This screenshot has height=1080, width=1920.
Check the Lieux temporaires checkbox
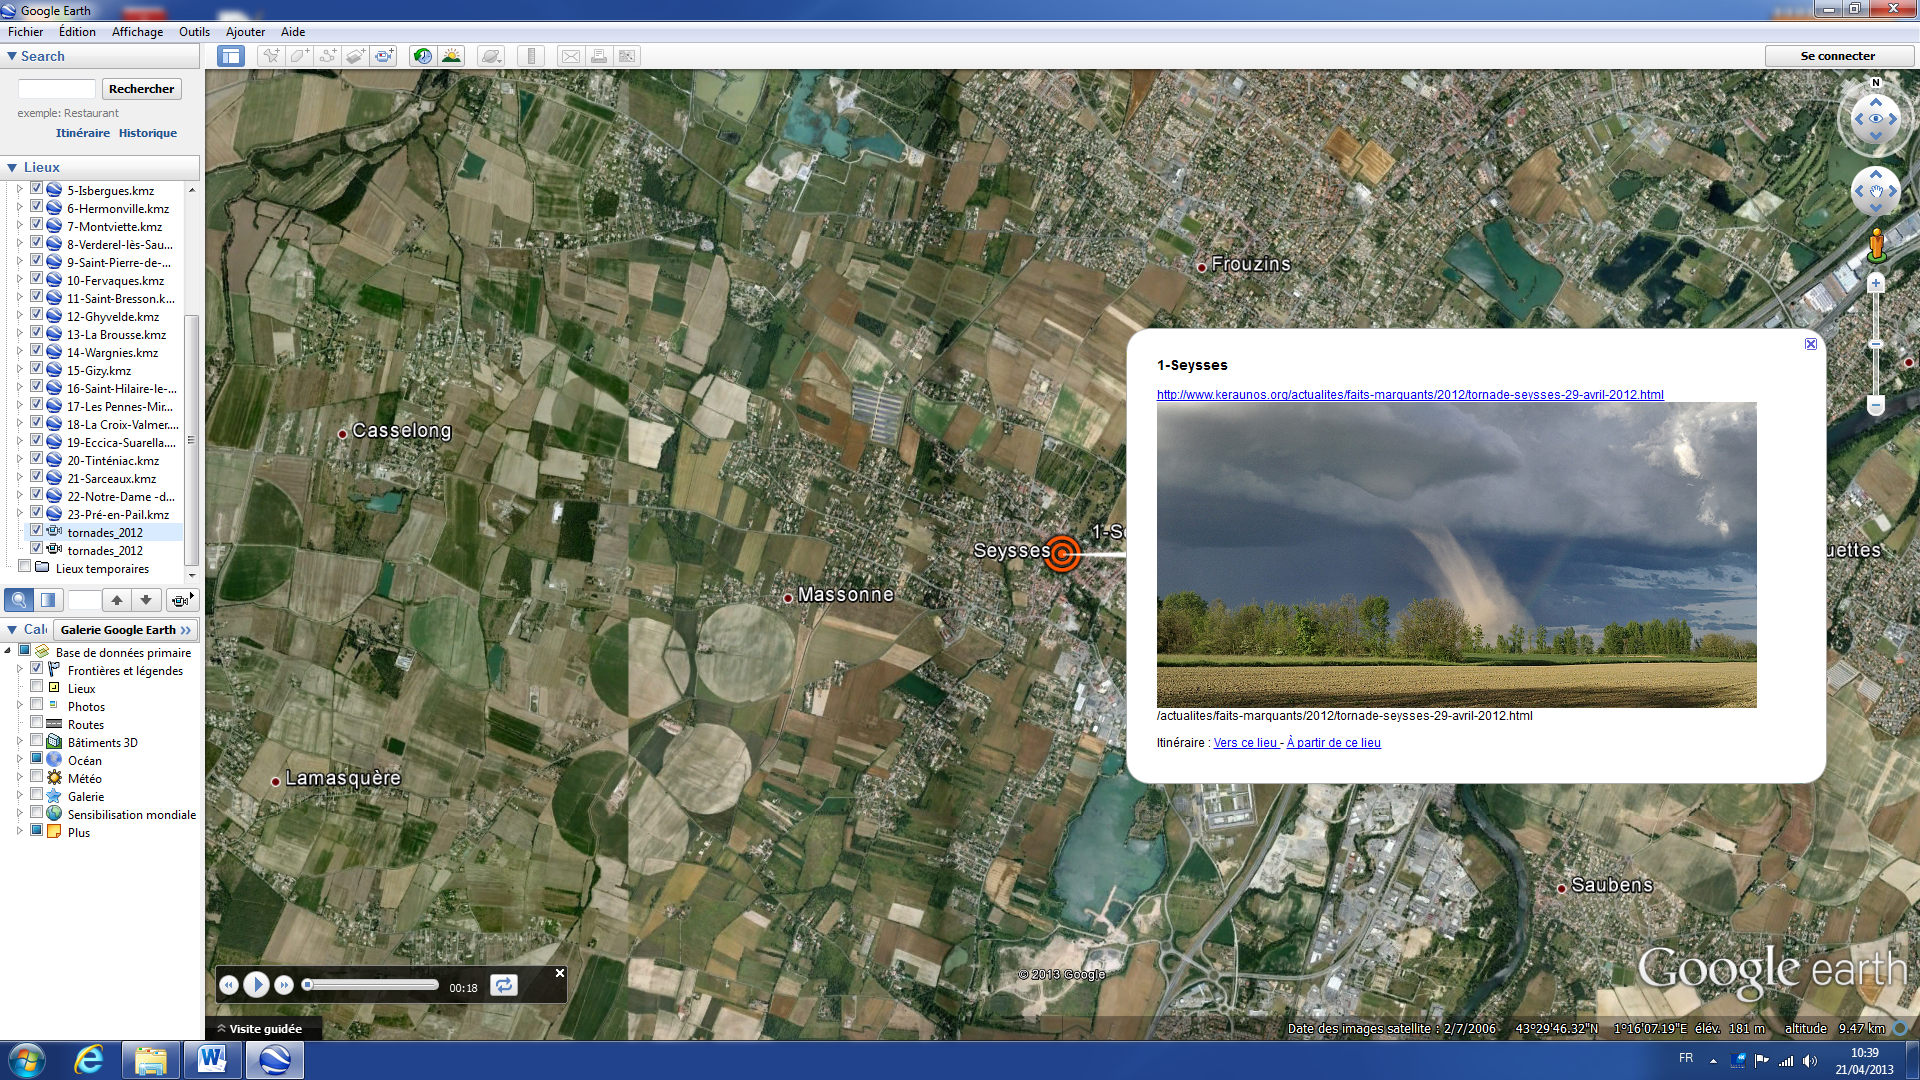(x=24, y=567)
